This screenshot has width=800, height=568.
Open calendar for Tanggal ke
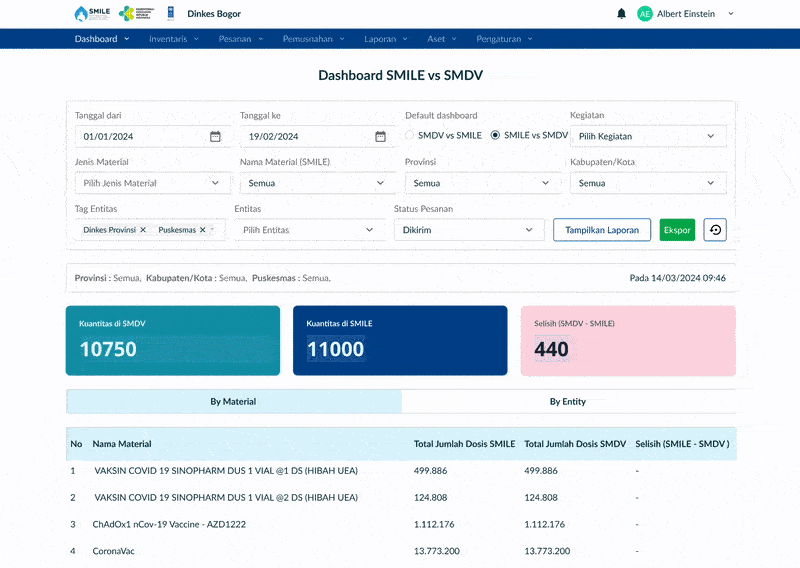381,136
